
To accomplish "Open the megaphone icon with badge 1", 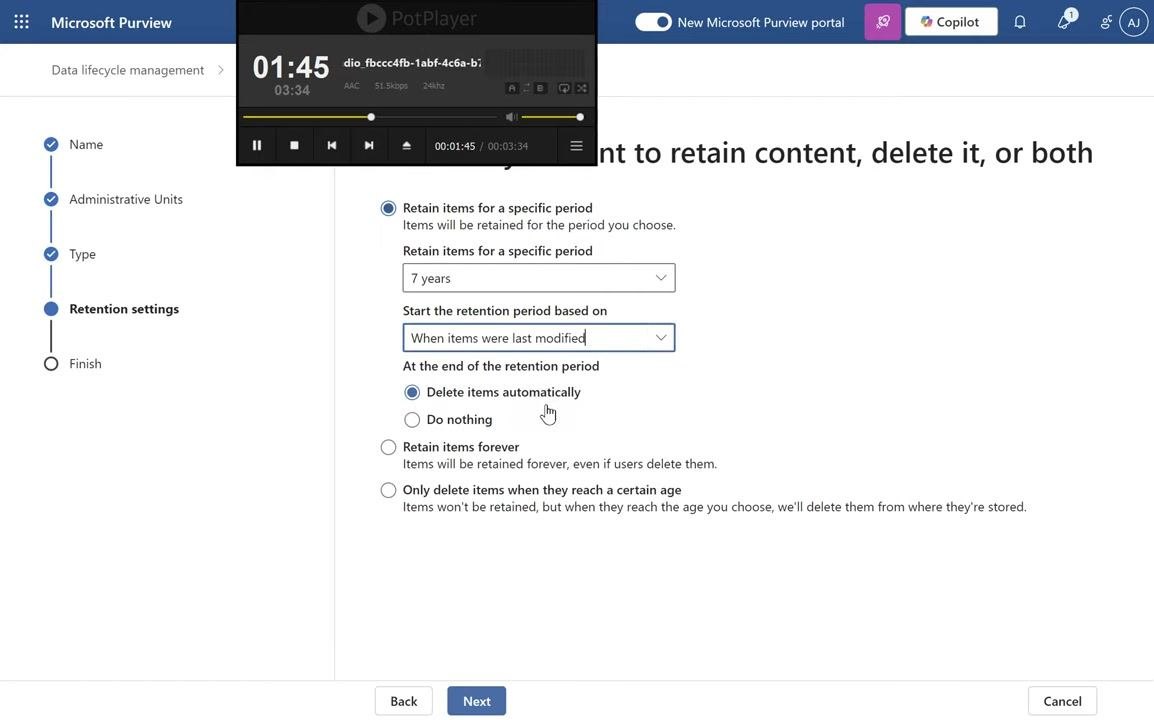I will pyautogui.click(x=1064, y=21).
